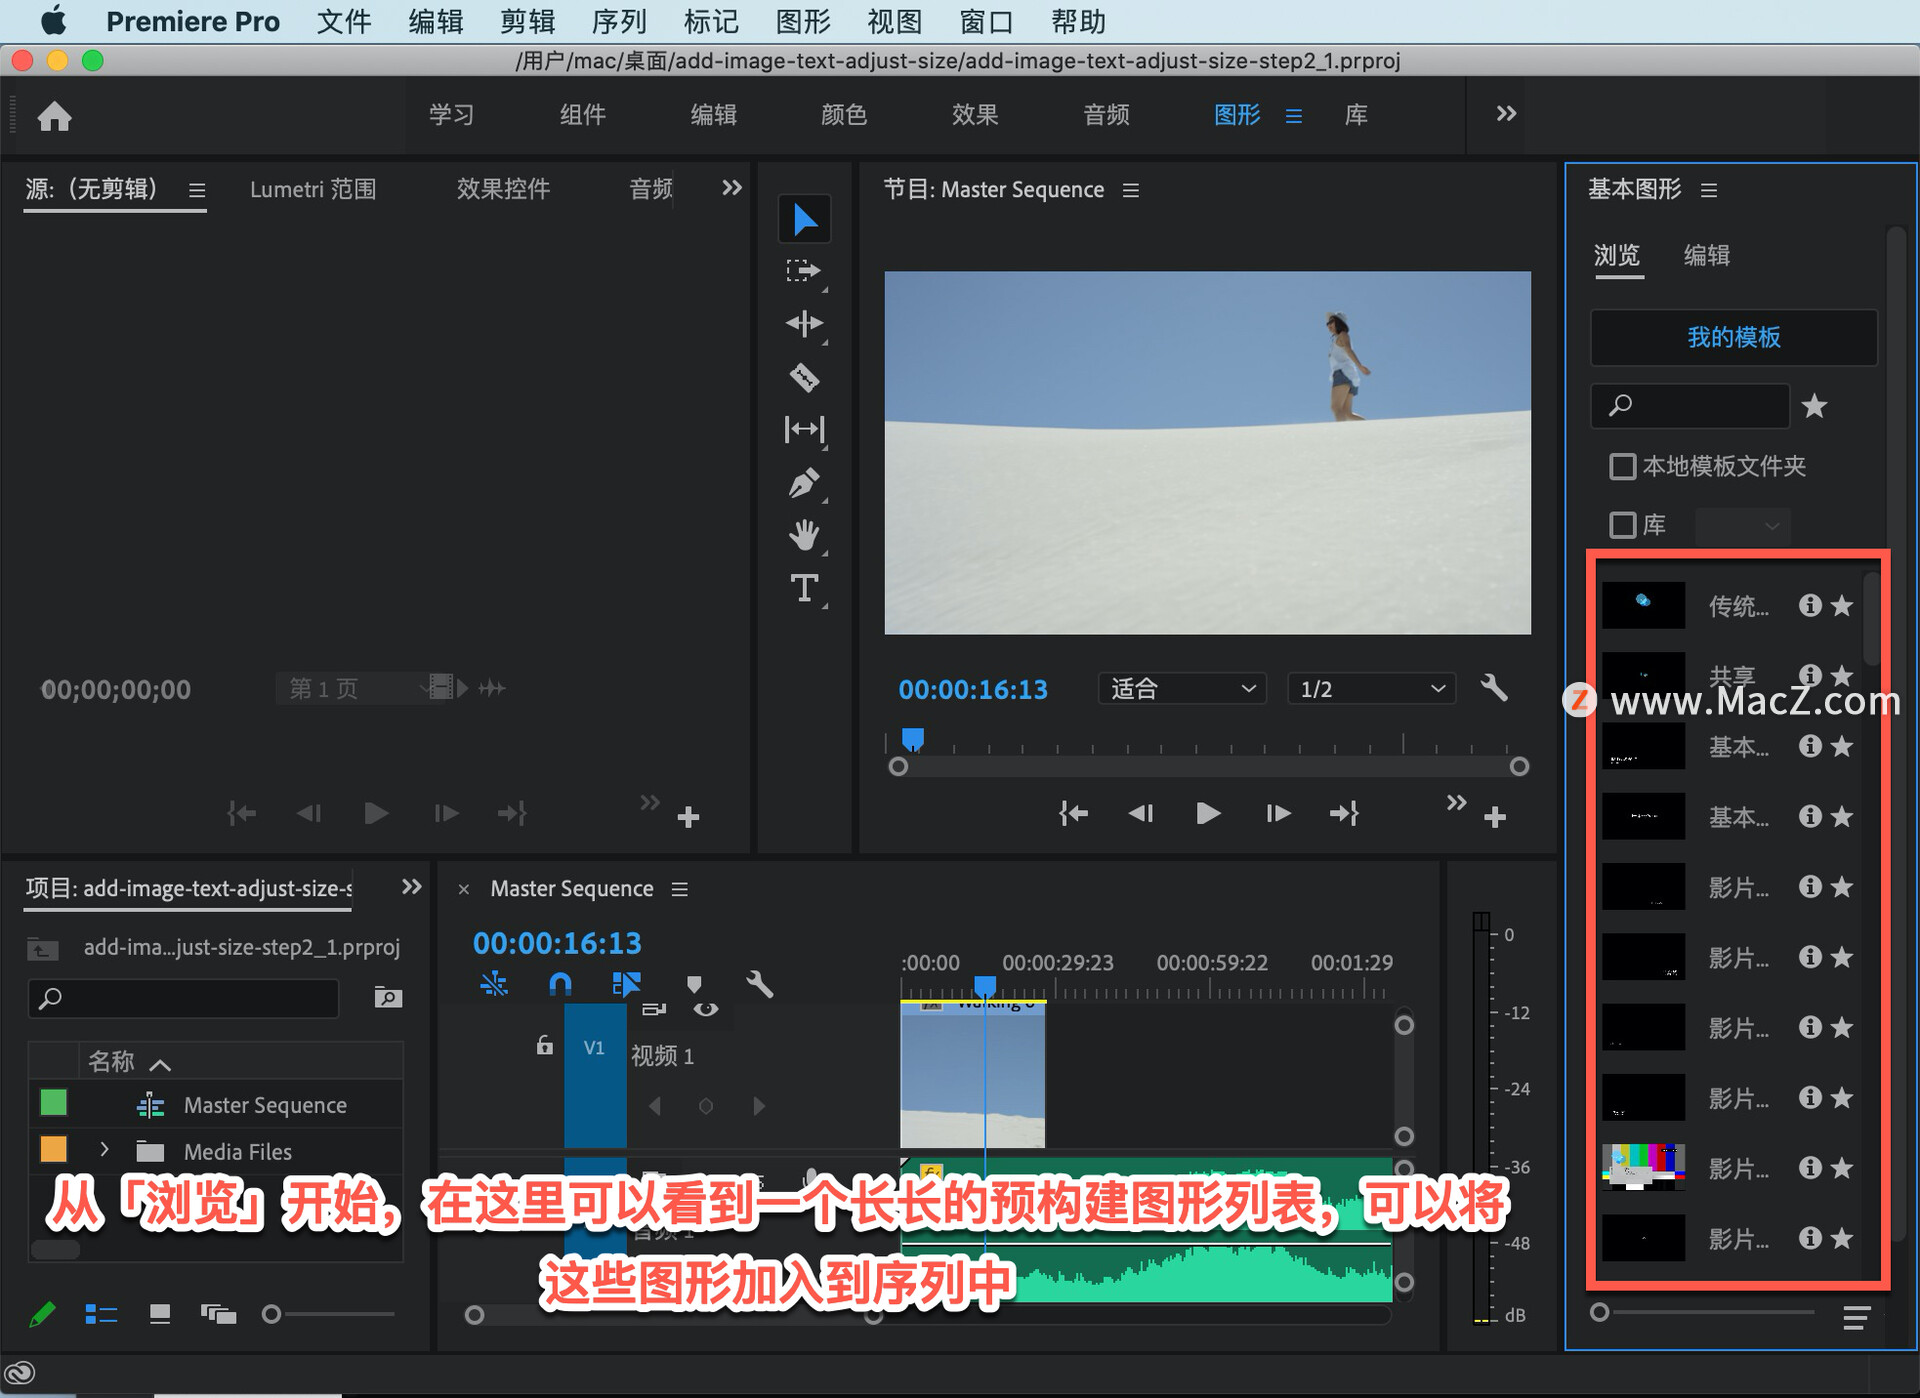
Task: Open the 1/2 playback resolution dropdown
Action: 1371,688
